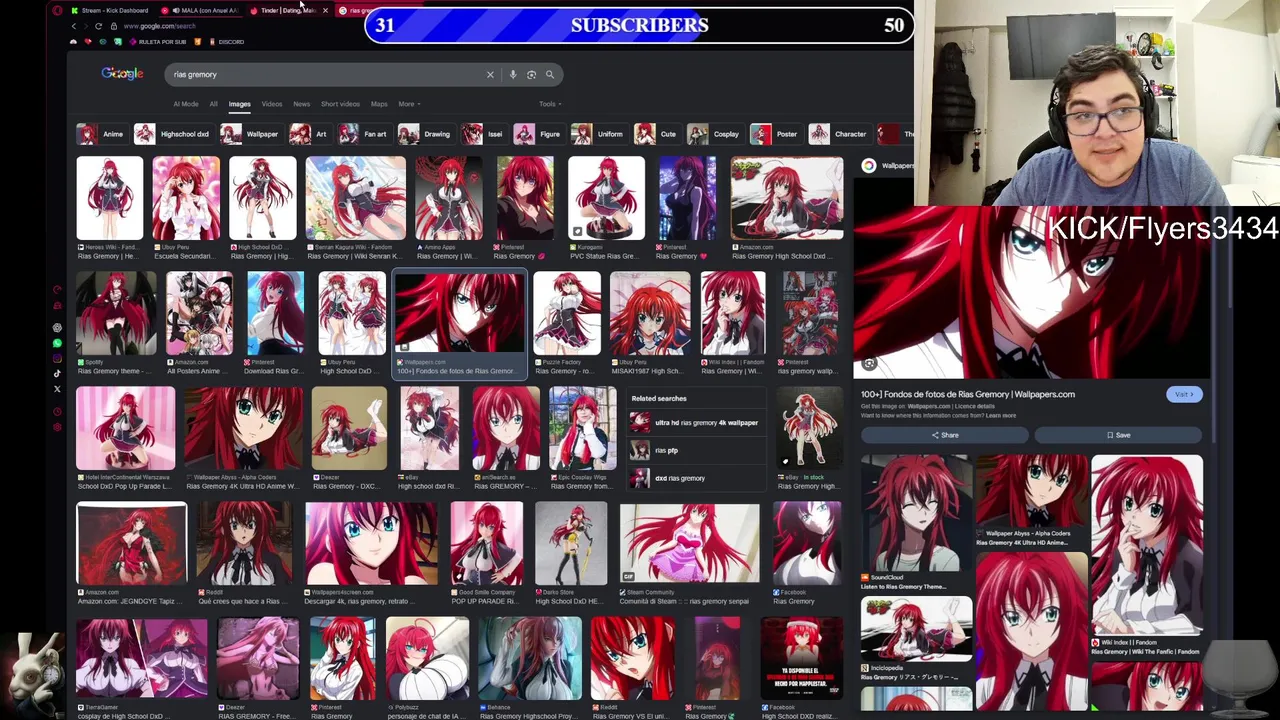Viewport: 1280px width, 720px height.
Task: Filter images by the Cosplay chip
Action: (715, 134)
